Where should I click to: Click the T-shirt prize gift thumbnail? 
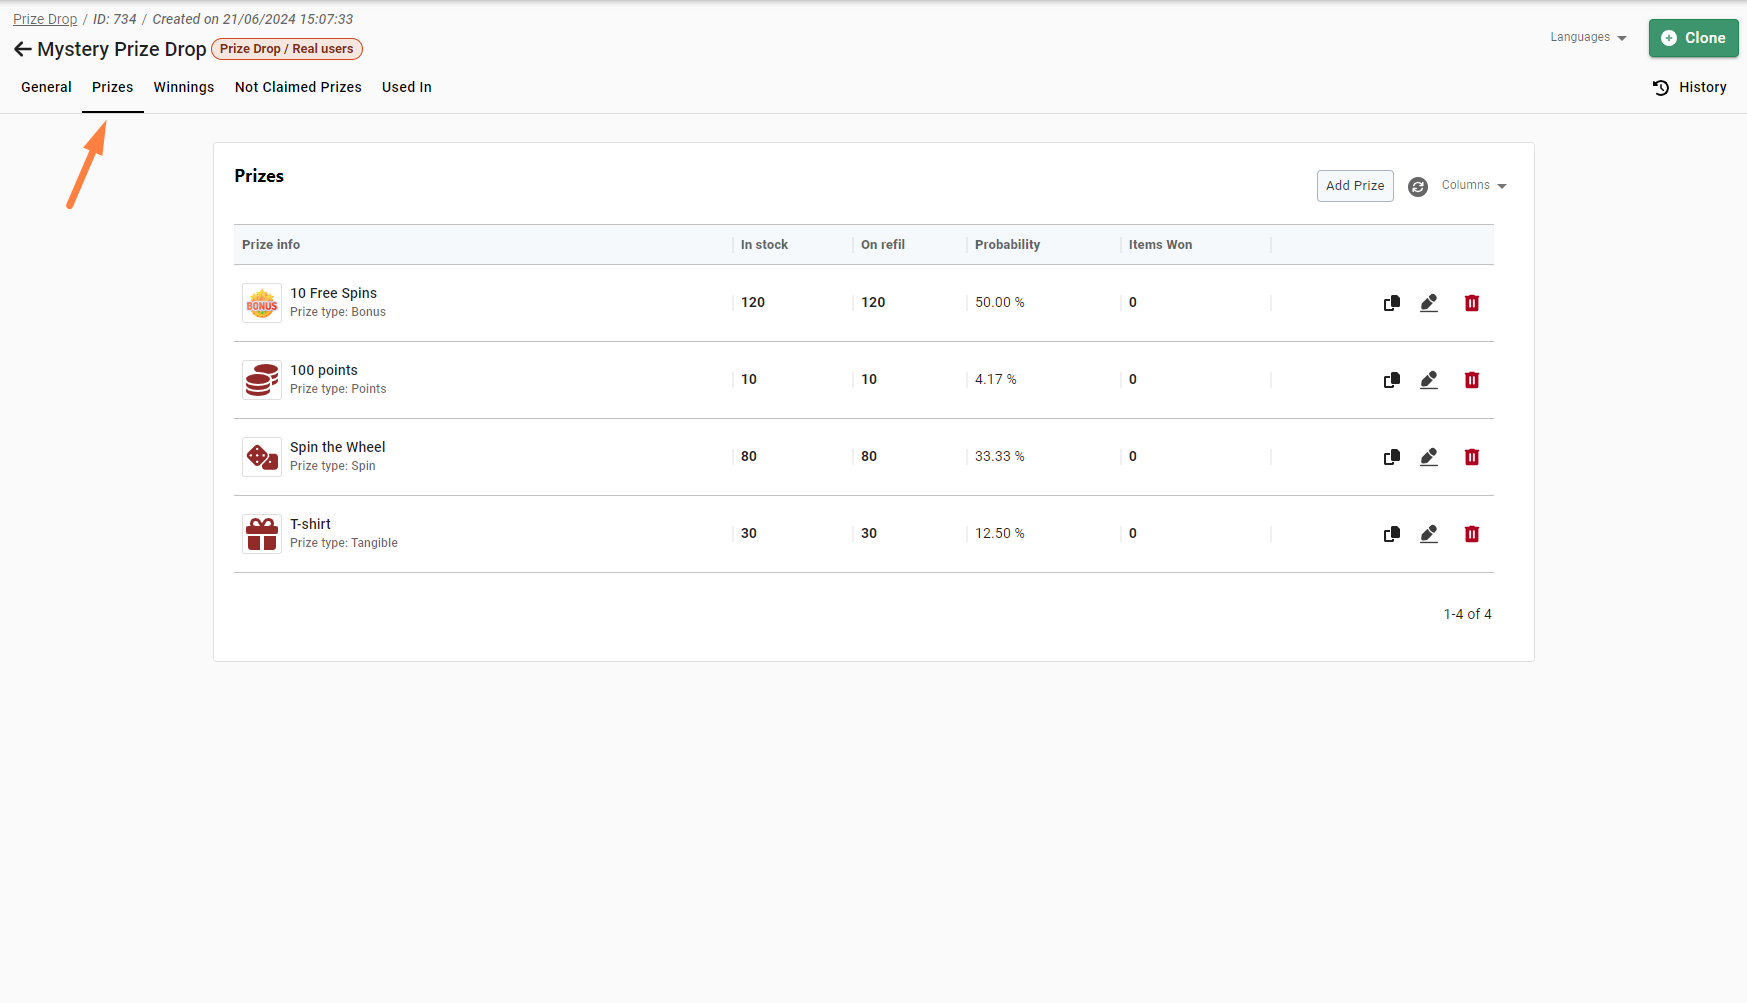[262, 534]
